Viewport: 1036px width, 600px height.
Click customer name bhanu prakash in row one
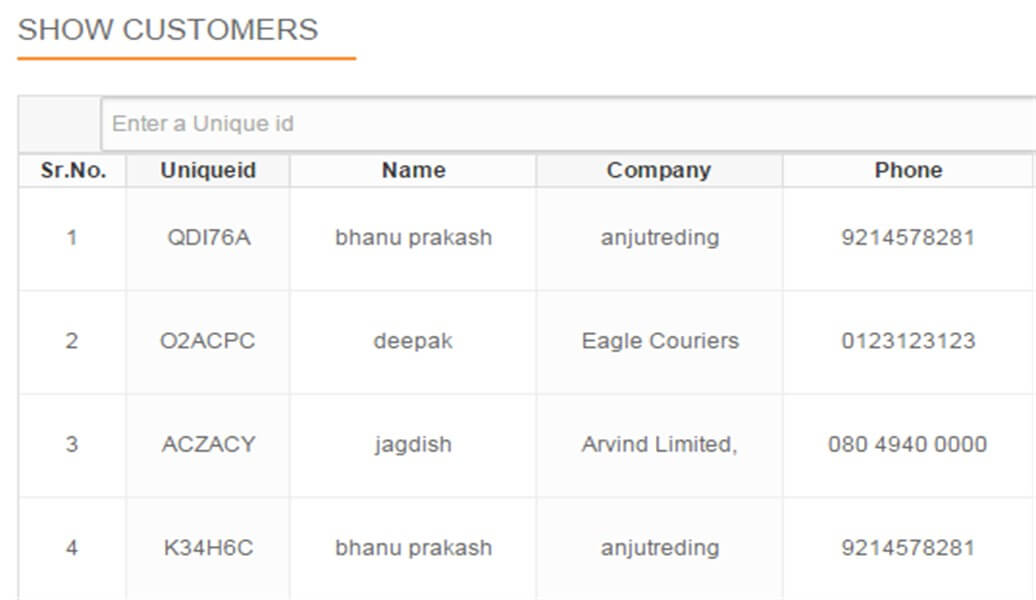[412, 238]
